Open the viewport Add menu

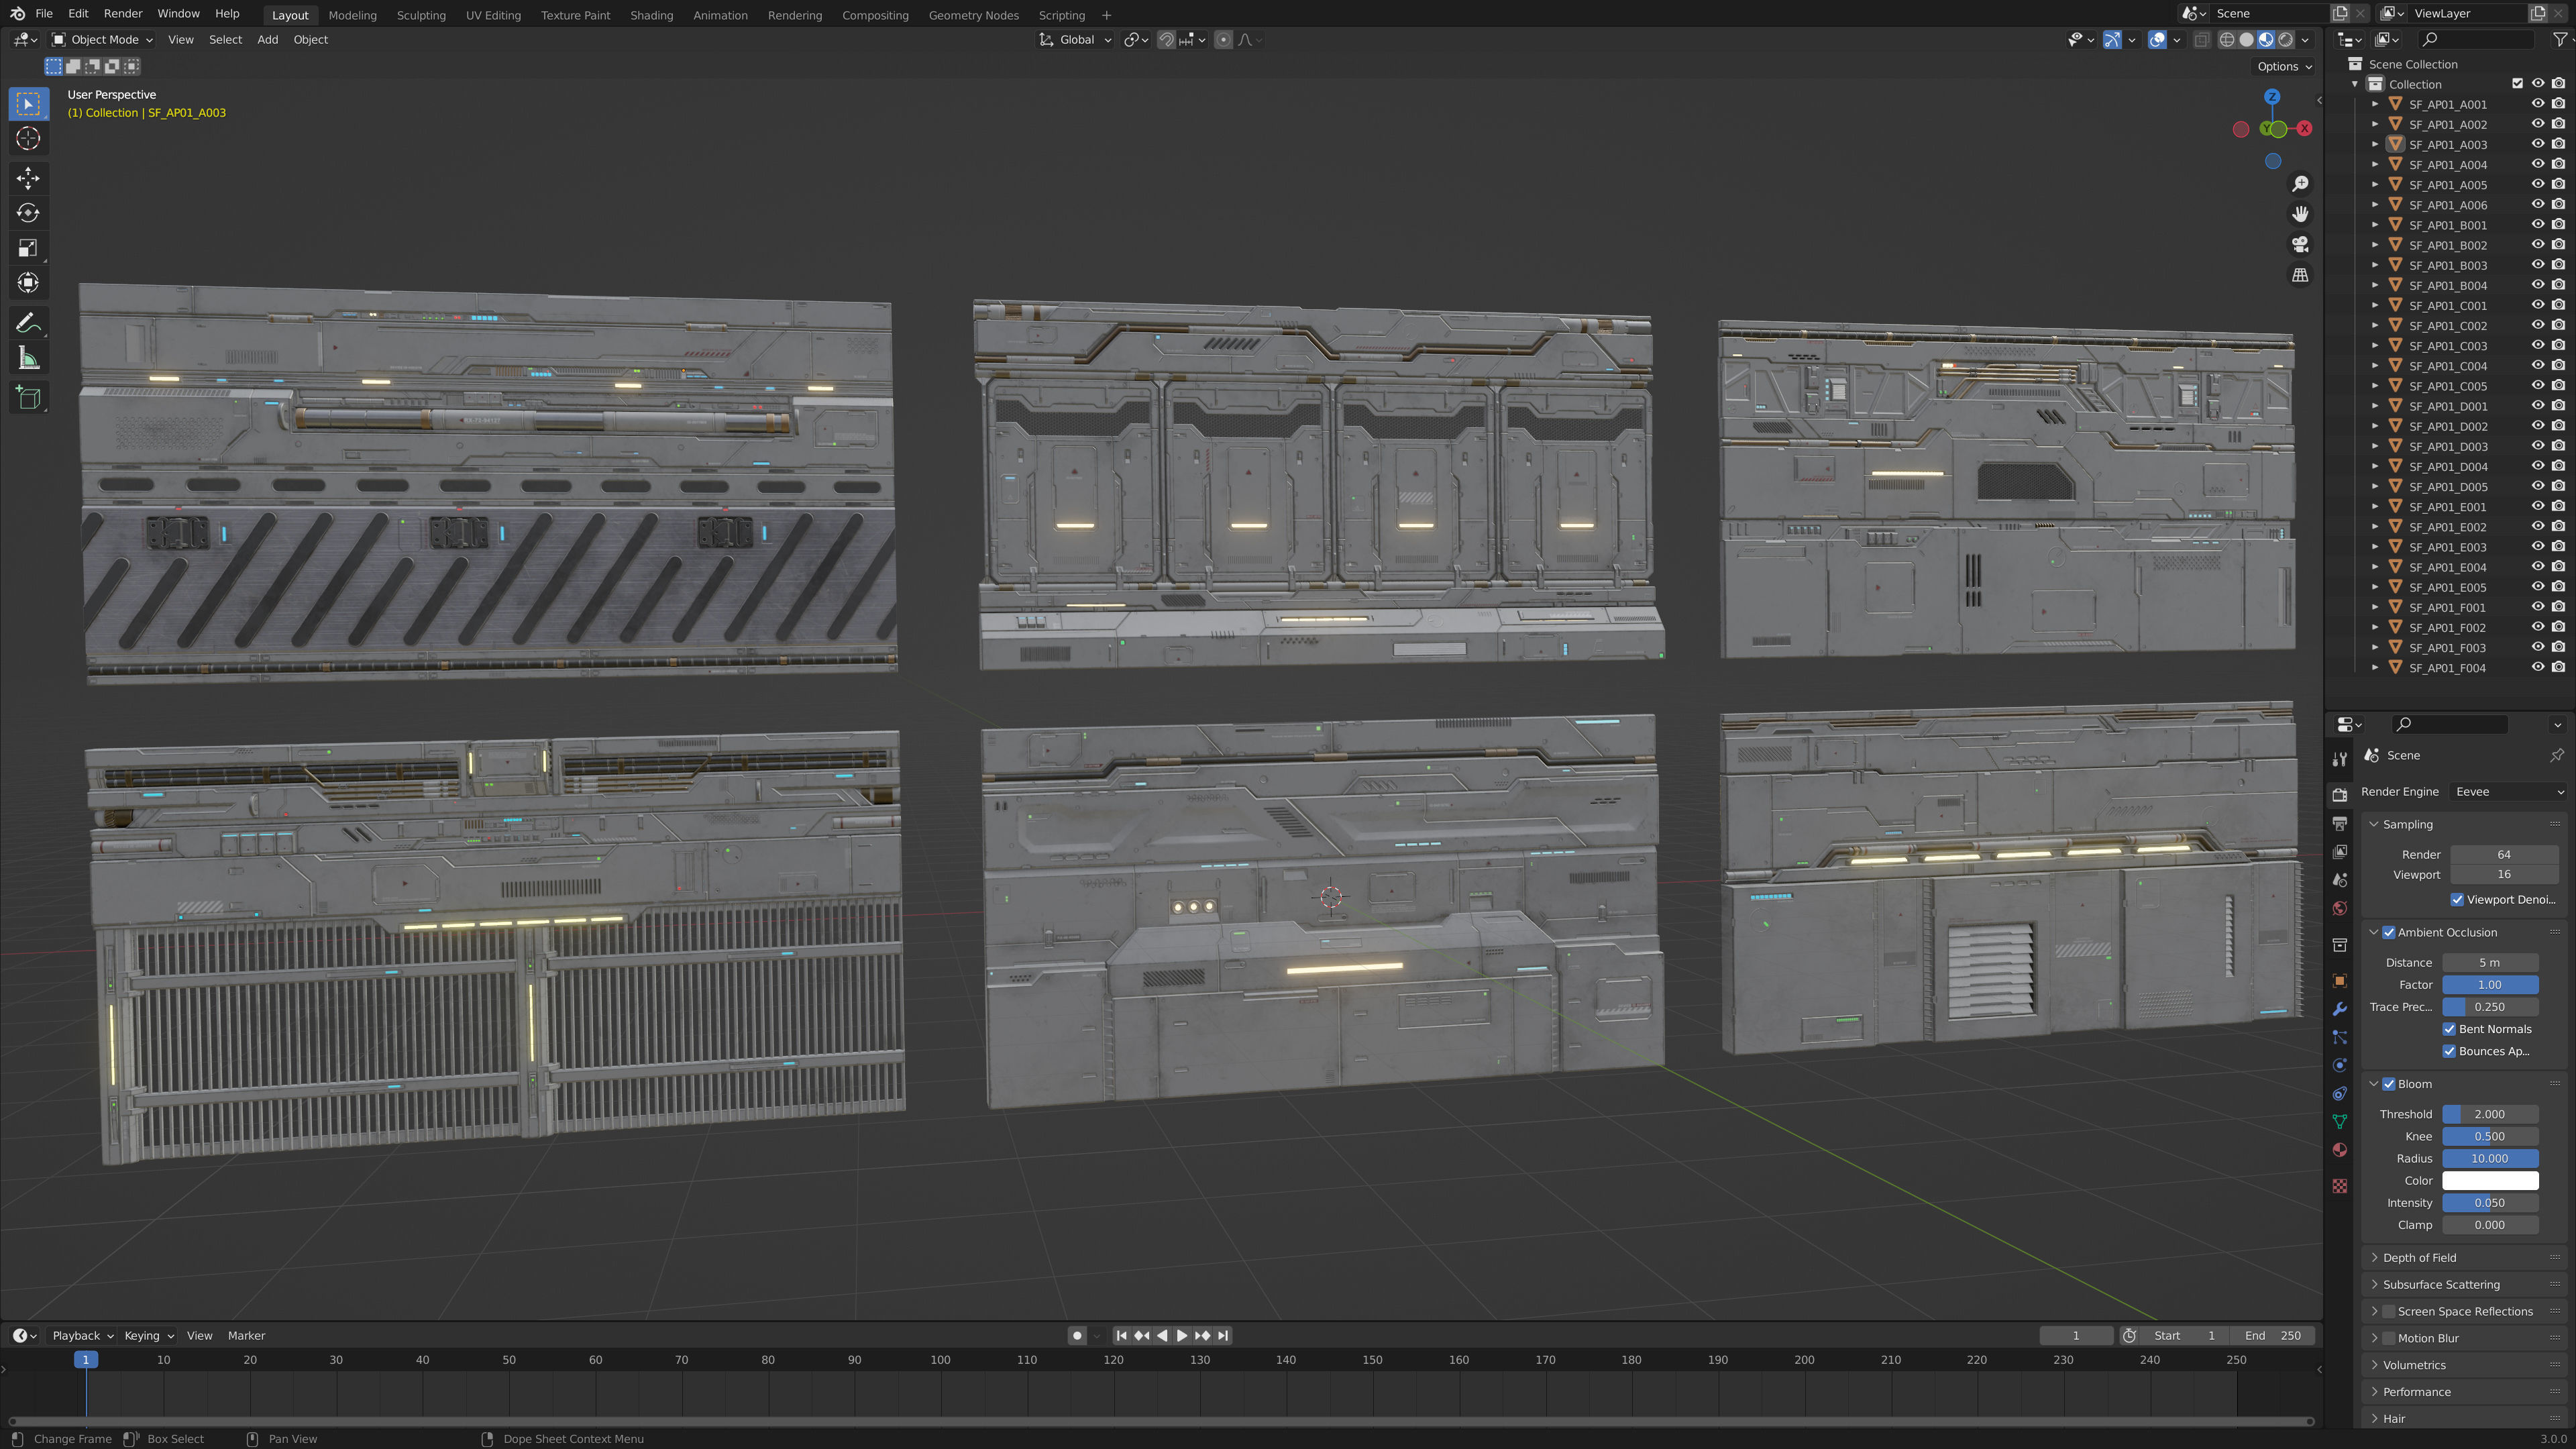pyautogui.click(x=267, y=40)
